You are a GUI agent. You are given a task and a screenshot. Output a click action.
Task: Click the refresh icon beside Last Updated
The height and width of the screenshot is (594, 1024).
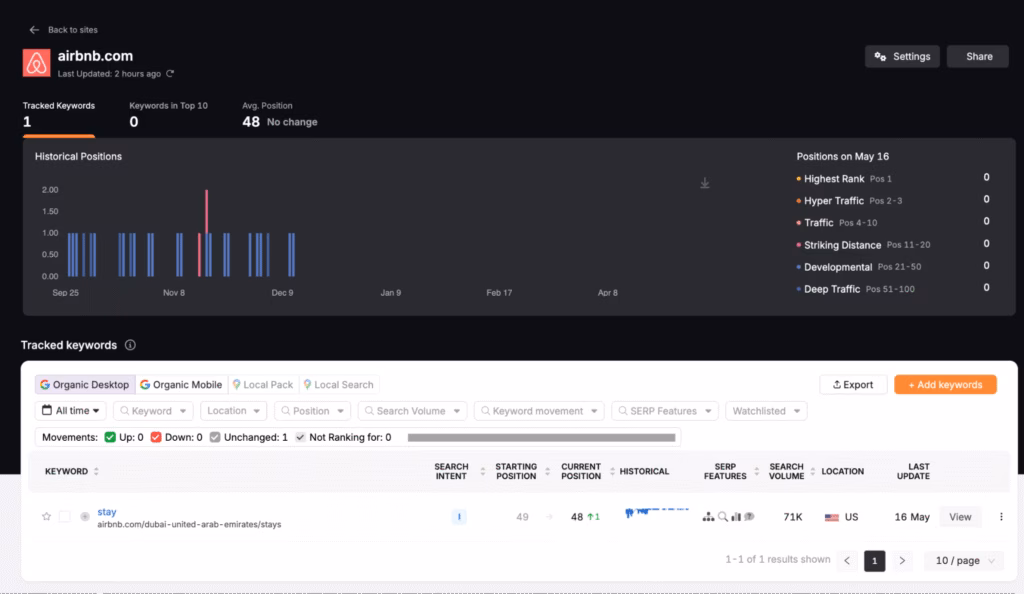170,74
